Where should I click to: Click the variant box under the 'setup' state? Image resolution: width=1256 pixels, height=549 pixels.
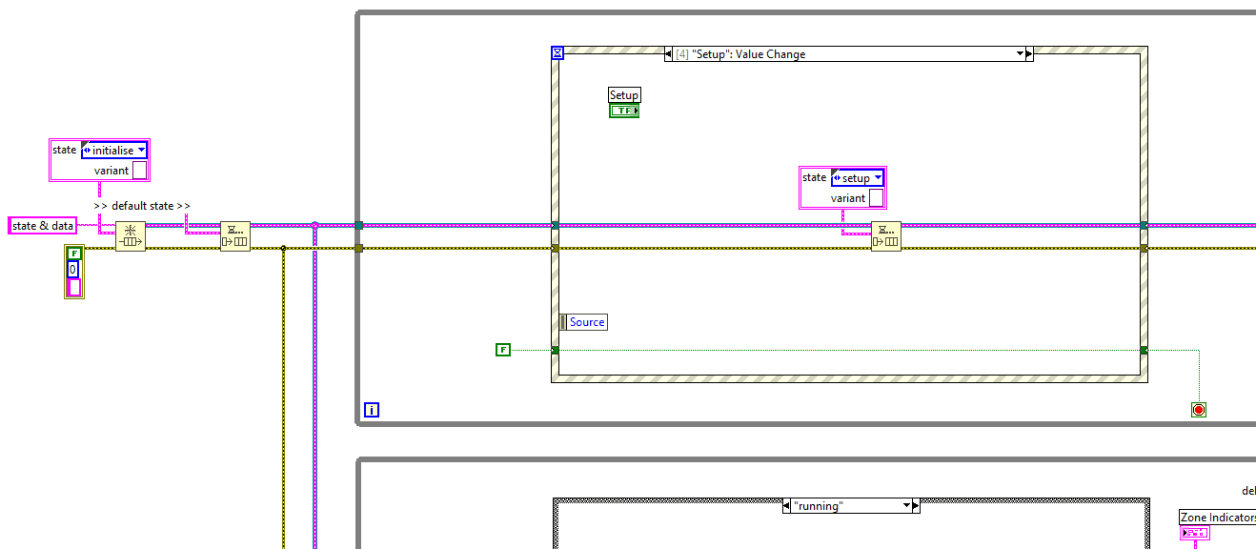pyautogui.click(x=876, y=198)
